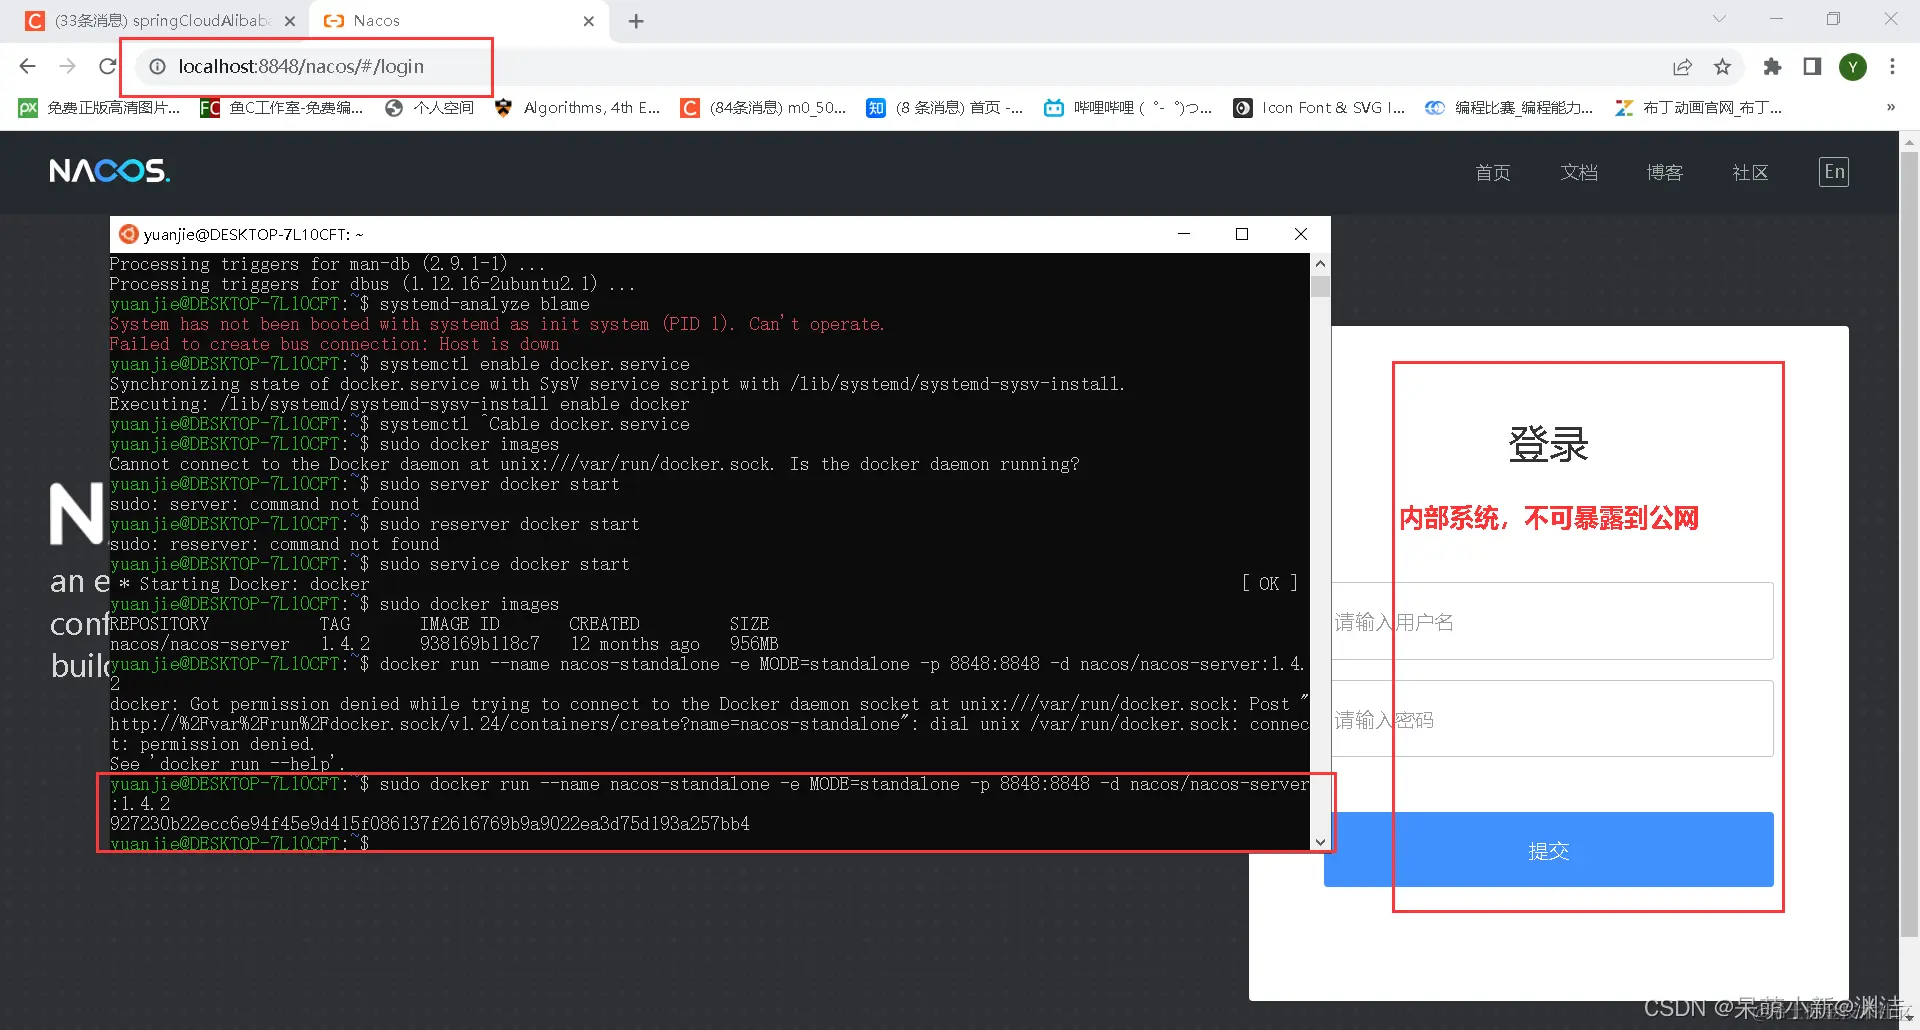1920x1030 pixels.
Task: Open the Icon Font & SVG bookmark
Action: [x=1319, y=108]
